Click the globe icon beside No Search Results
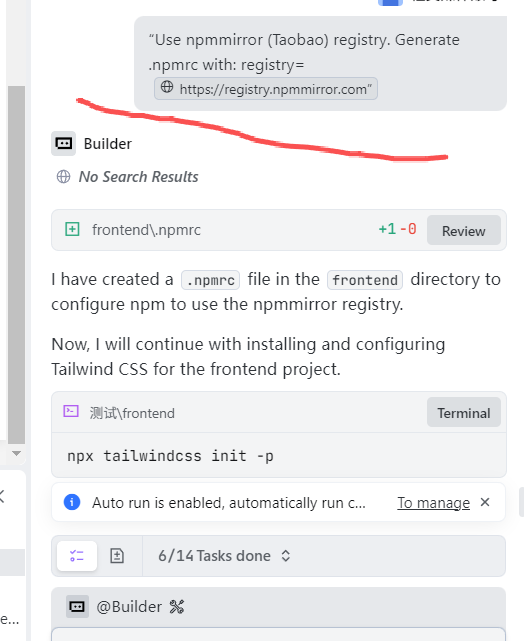Image resolution: width=524 pixels, height=641 pixels. (x=63, y=177)
